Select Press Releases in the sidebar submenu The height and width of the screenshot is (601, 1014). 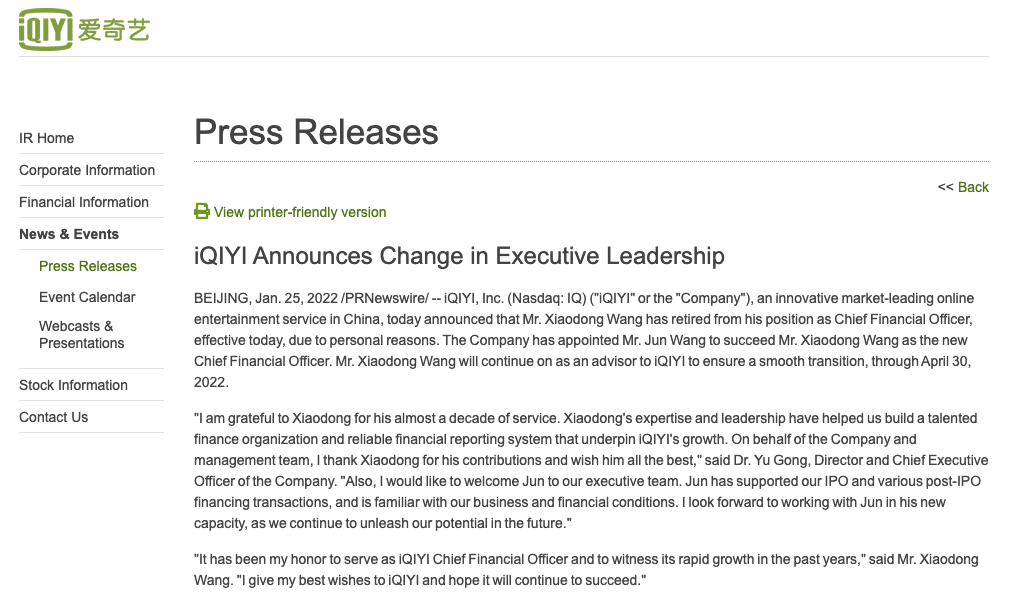tap(88, 266)
